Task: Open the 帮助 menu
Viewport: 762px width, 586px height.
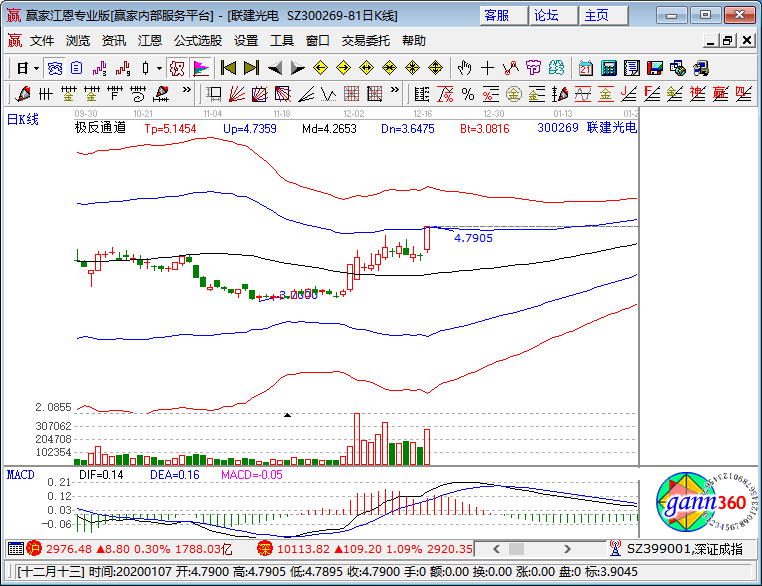Action: pos(414,41)
